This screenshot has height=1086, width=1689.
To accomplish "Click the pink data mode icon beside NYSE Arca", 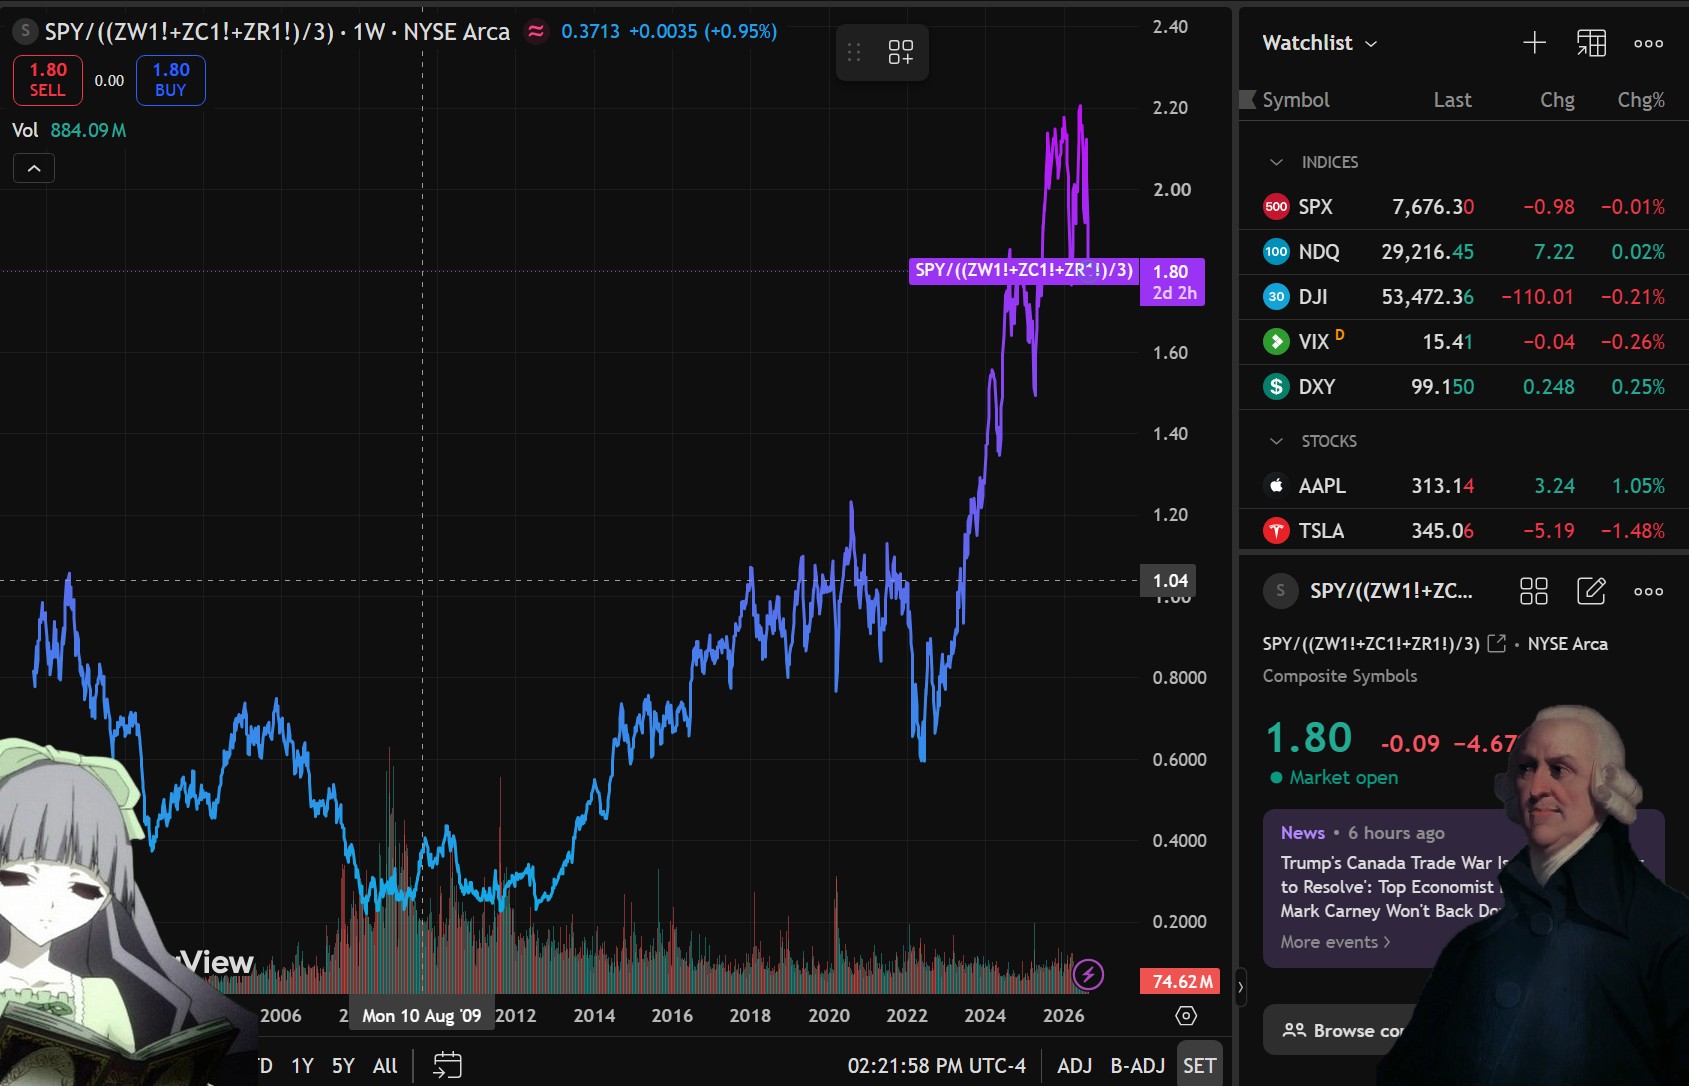I will point(536,32).
